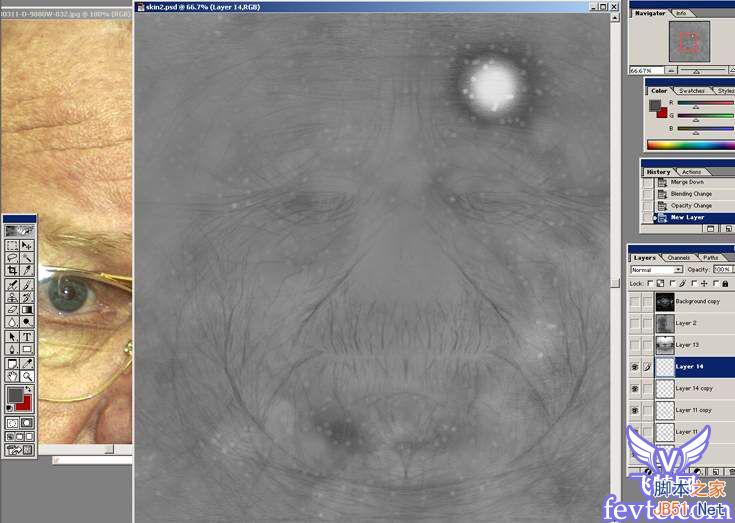Image resolution: width=735 pixels, height=523 pixels.
Task: Select the Pen tool
Action: click(x=12, y=349)
